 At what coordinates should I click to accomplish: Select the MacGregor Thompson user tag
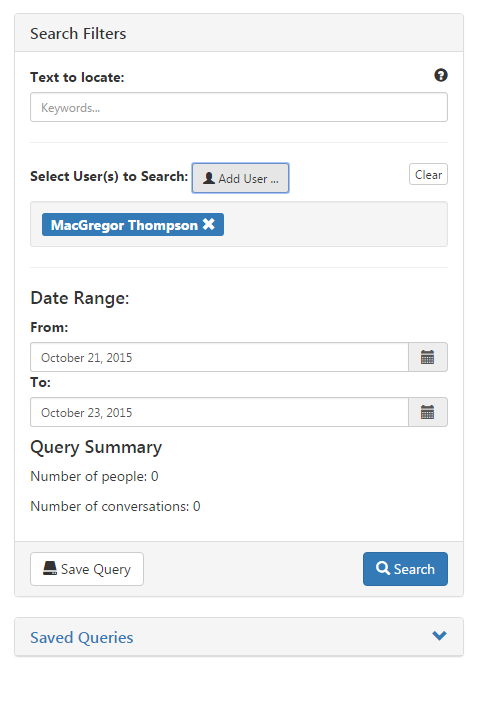[x=133, y=224]
